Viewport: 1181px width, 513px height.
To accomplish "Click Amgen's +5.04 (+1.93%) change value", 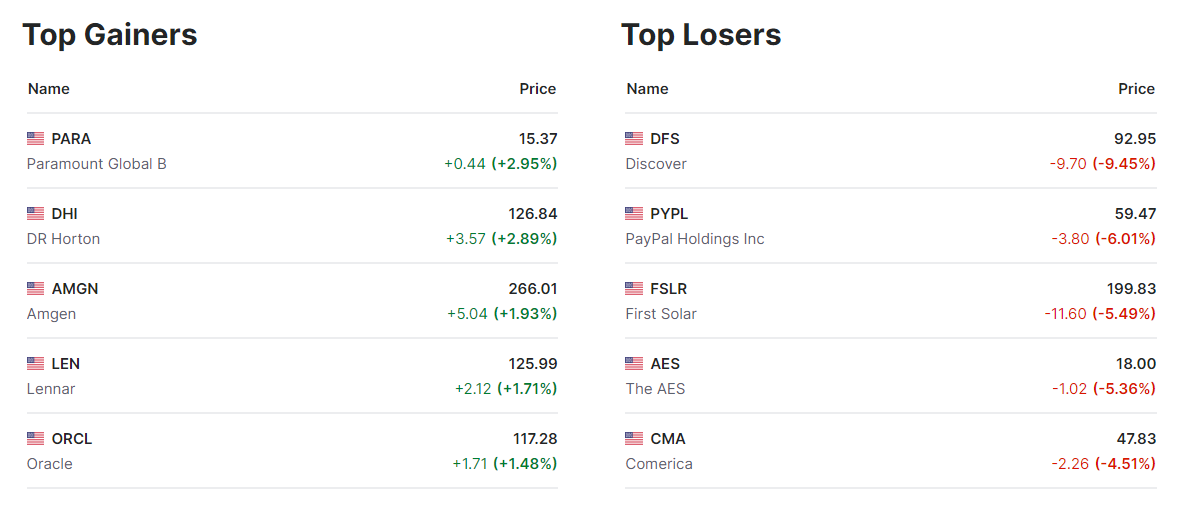I will [x=502, y=314].
